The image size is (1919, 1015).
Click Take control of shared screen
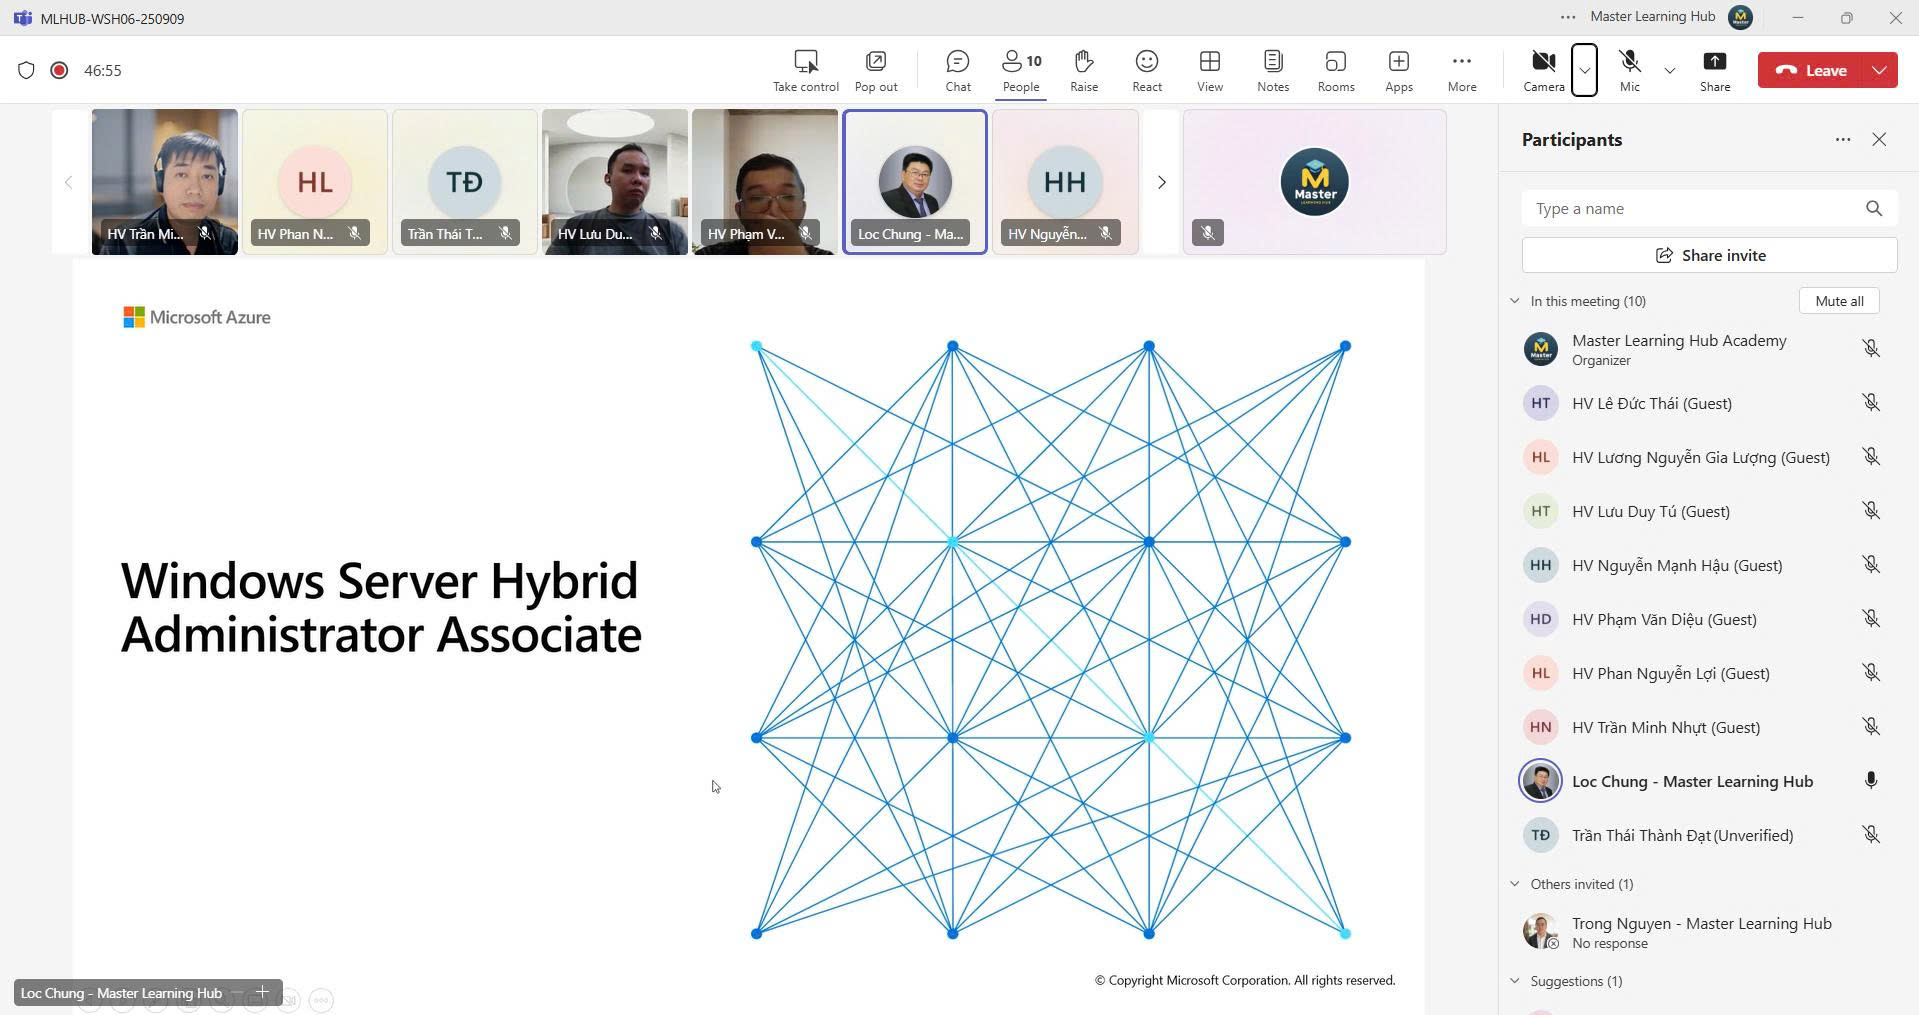(805, 70)
